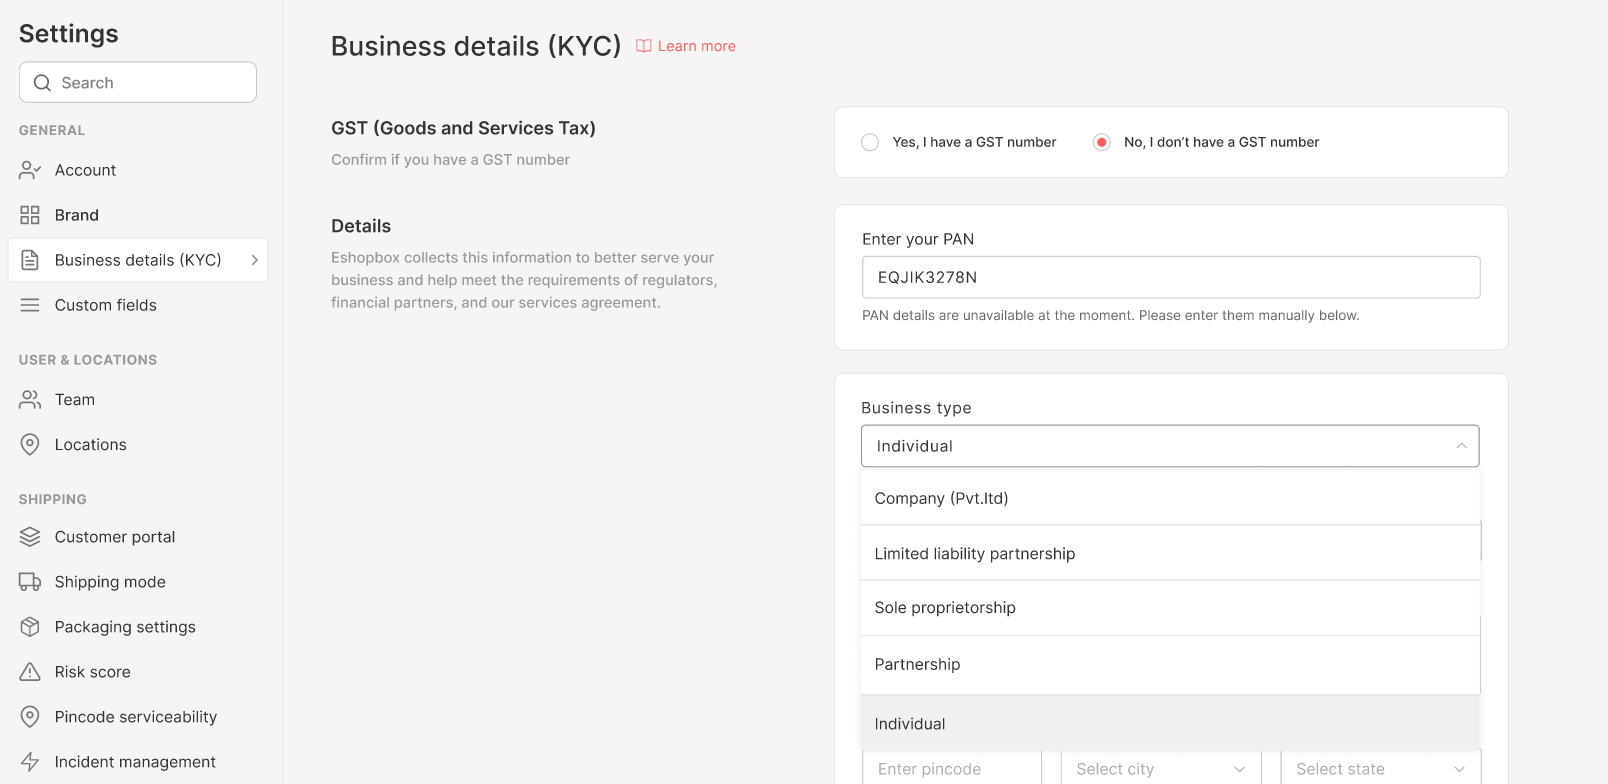Image resolution: width=1608 pixels, height=784 pixels.
Task: Focus the Settings search box
Action: [138, 83]
